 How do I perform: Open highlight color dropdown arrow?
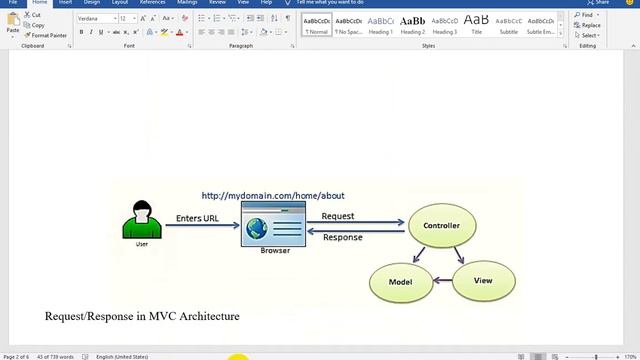(x=171, y=32)
